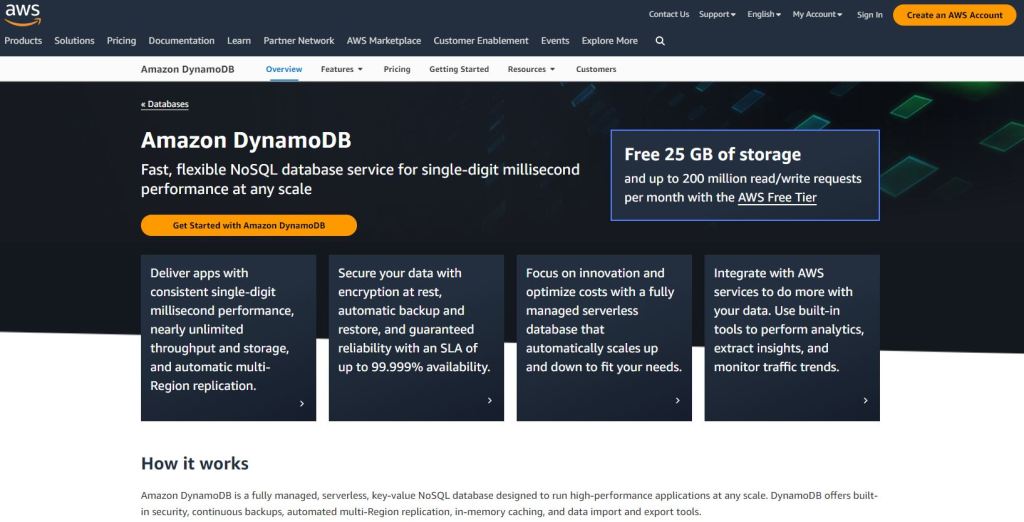
Task: Open the Explore More menu
Action: (x=609, y=41)
